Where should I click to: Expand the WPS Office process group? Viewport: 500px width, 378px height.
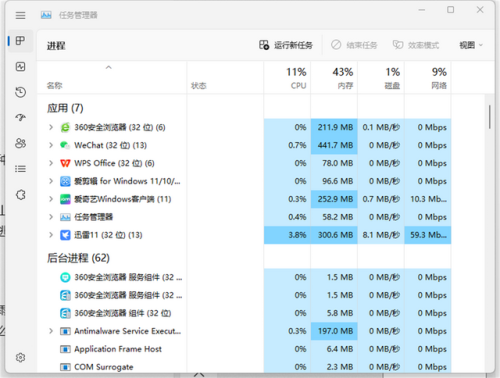pyautogui.click(x=51, y=163)
